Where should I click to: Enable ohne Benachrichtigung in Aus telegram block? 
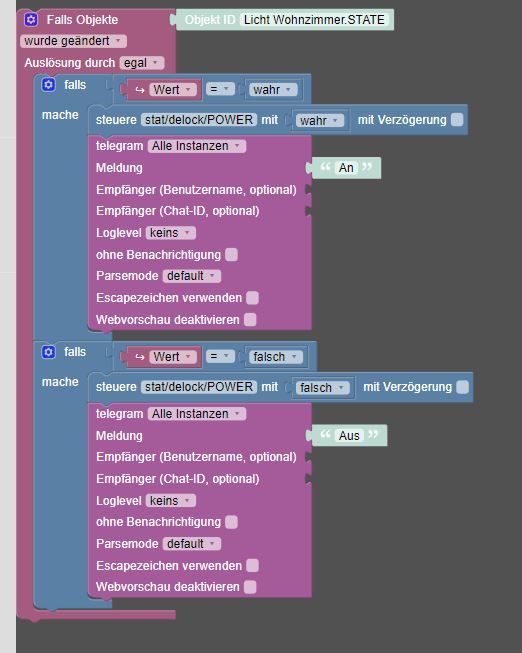231,522
